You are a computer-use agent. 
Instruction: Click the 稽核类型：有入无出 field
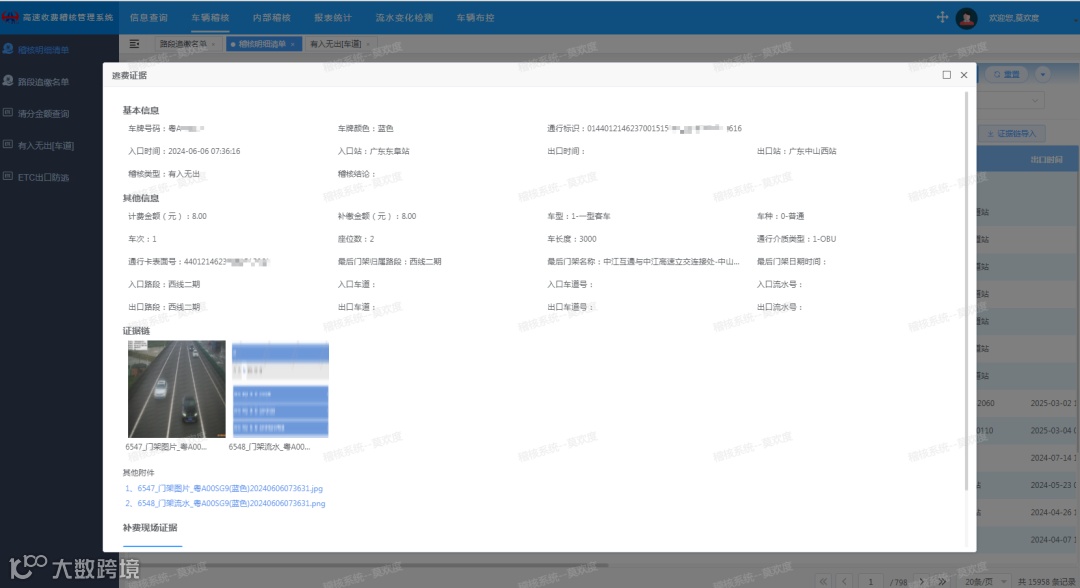point(164,174)
